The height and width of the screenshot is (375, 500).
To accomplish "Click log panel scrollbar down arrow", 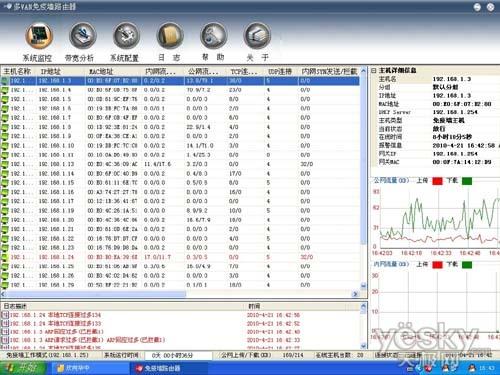I will [364, 346].
